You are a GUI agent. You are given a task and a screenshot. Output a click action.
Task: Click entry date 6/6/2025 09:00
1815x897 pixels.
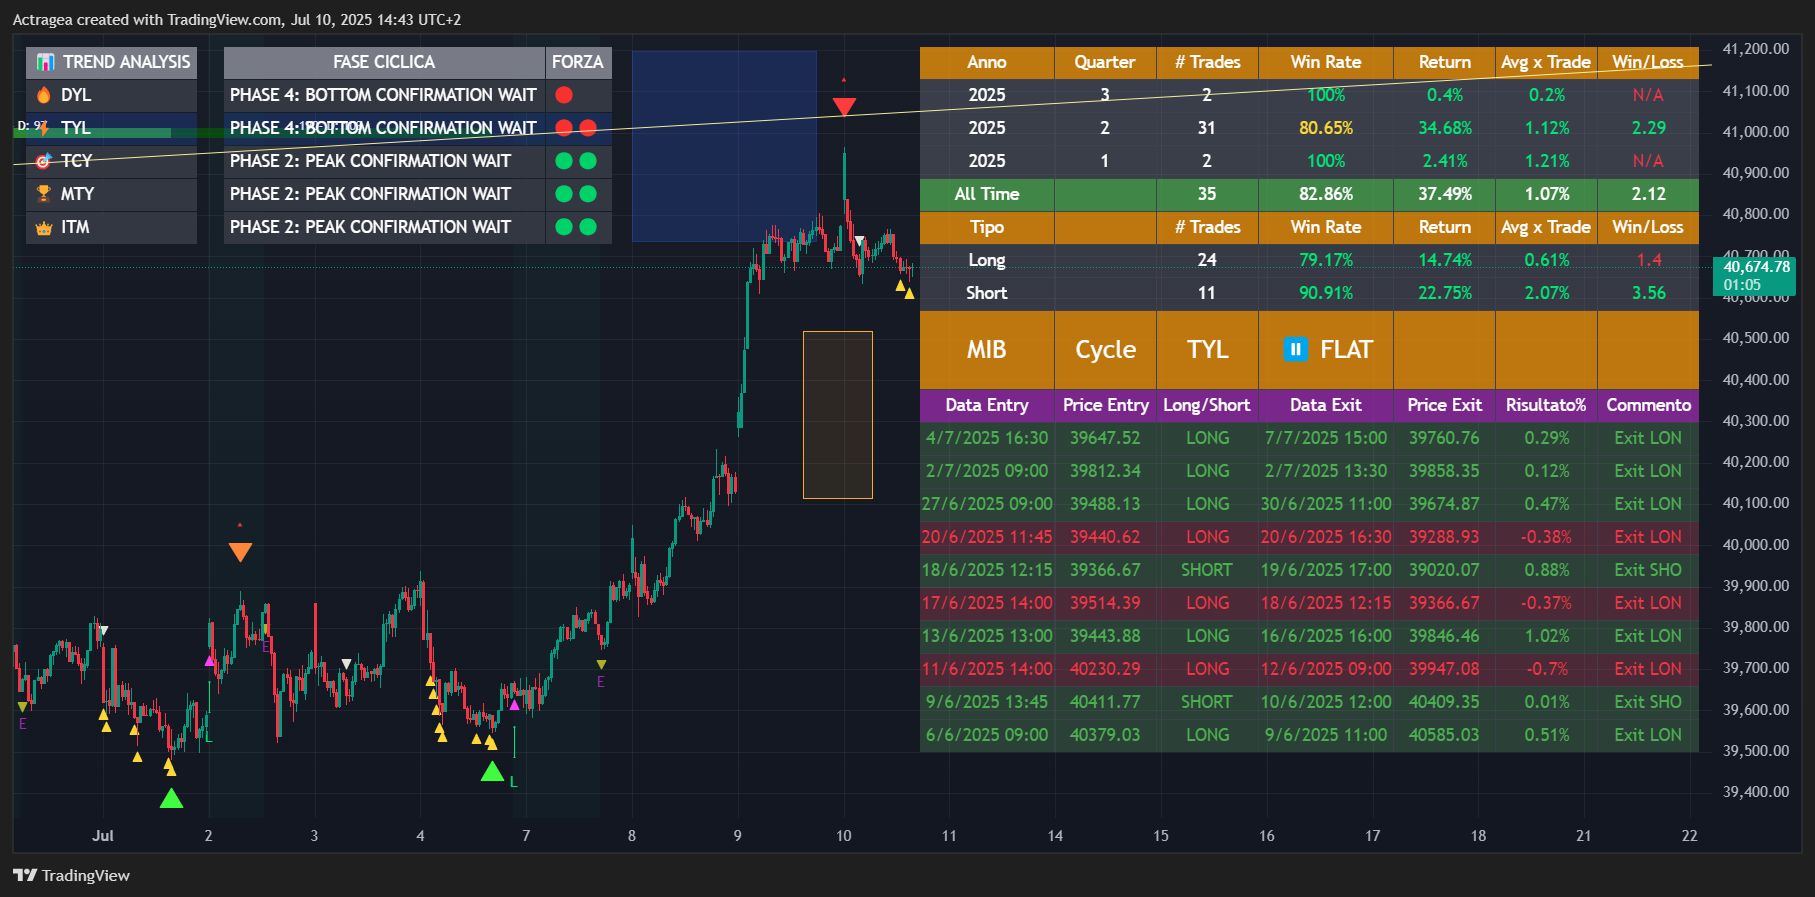tap(987, 735)
